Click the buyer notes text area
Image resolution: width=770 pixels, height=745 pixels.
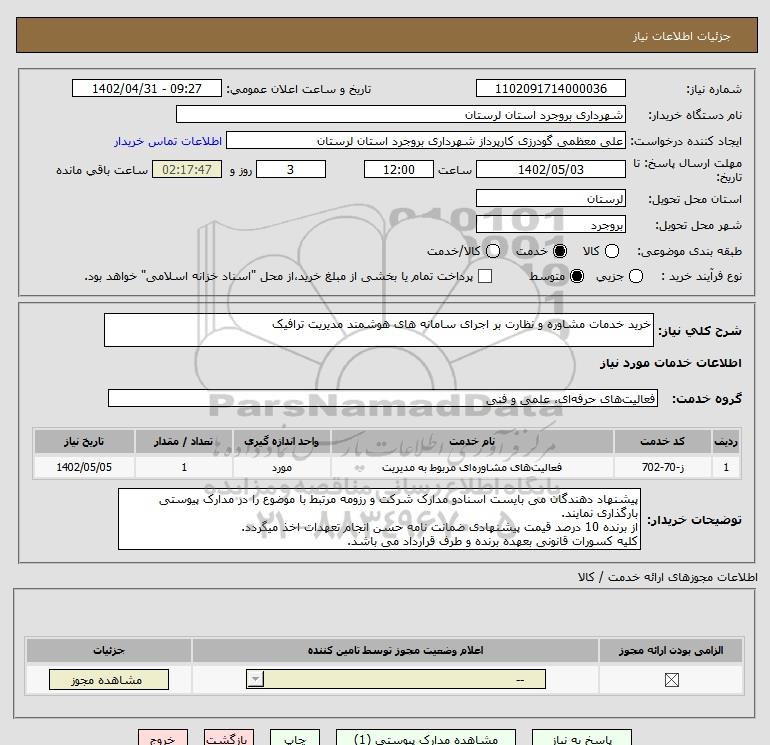[x=379, y=519]
